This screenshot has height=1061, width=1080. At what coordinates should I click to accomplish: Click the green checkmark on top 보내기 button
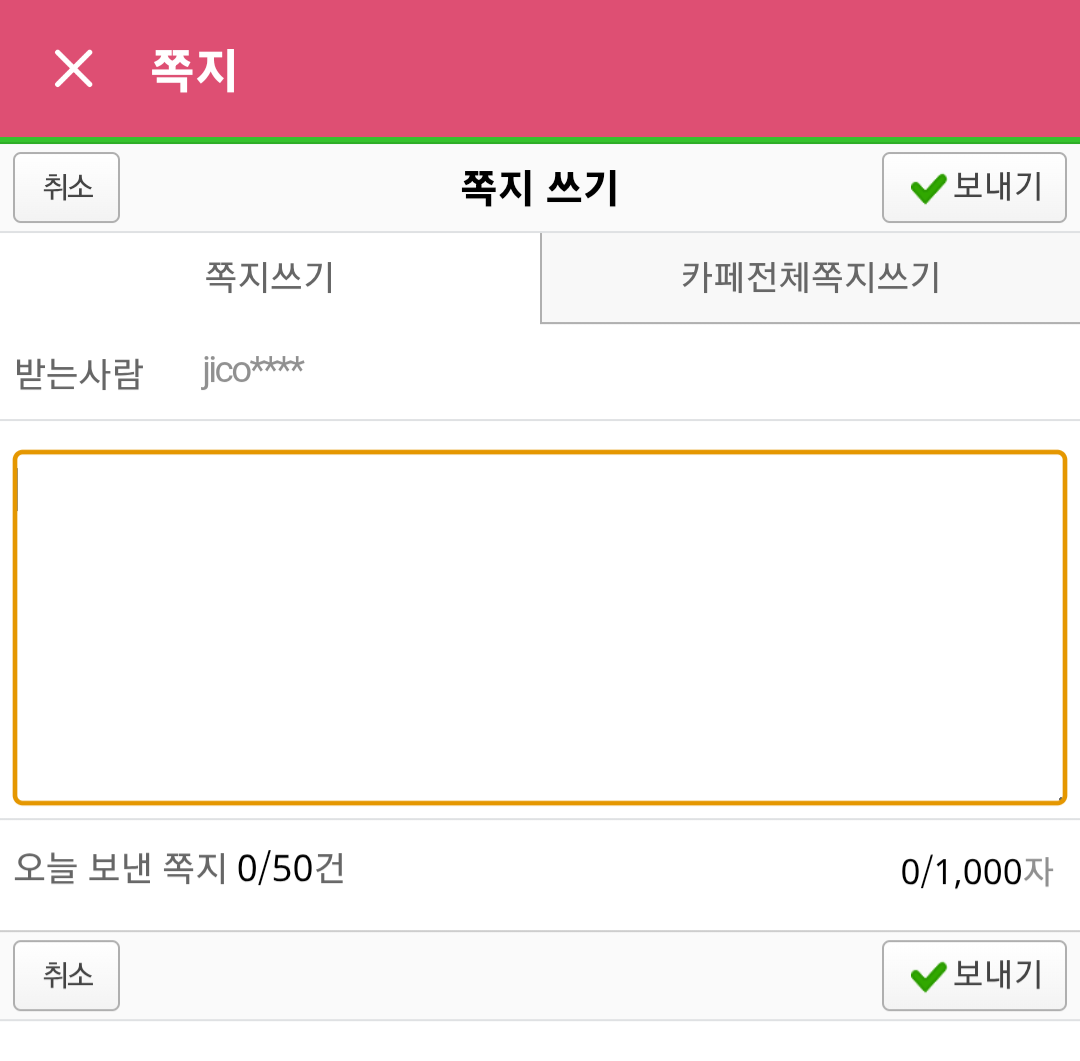pos(928,188)
